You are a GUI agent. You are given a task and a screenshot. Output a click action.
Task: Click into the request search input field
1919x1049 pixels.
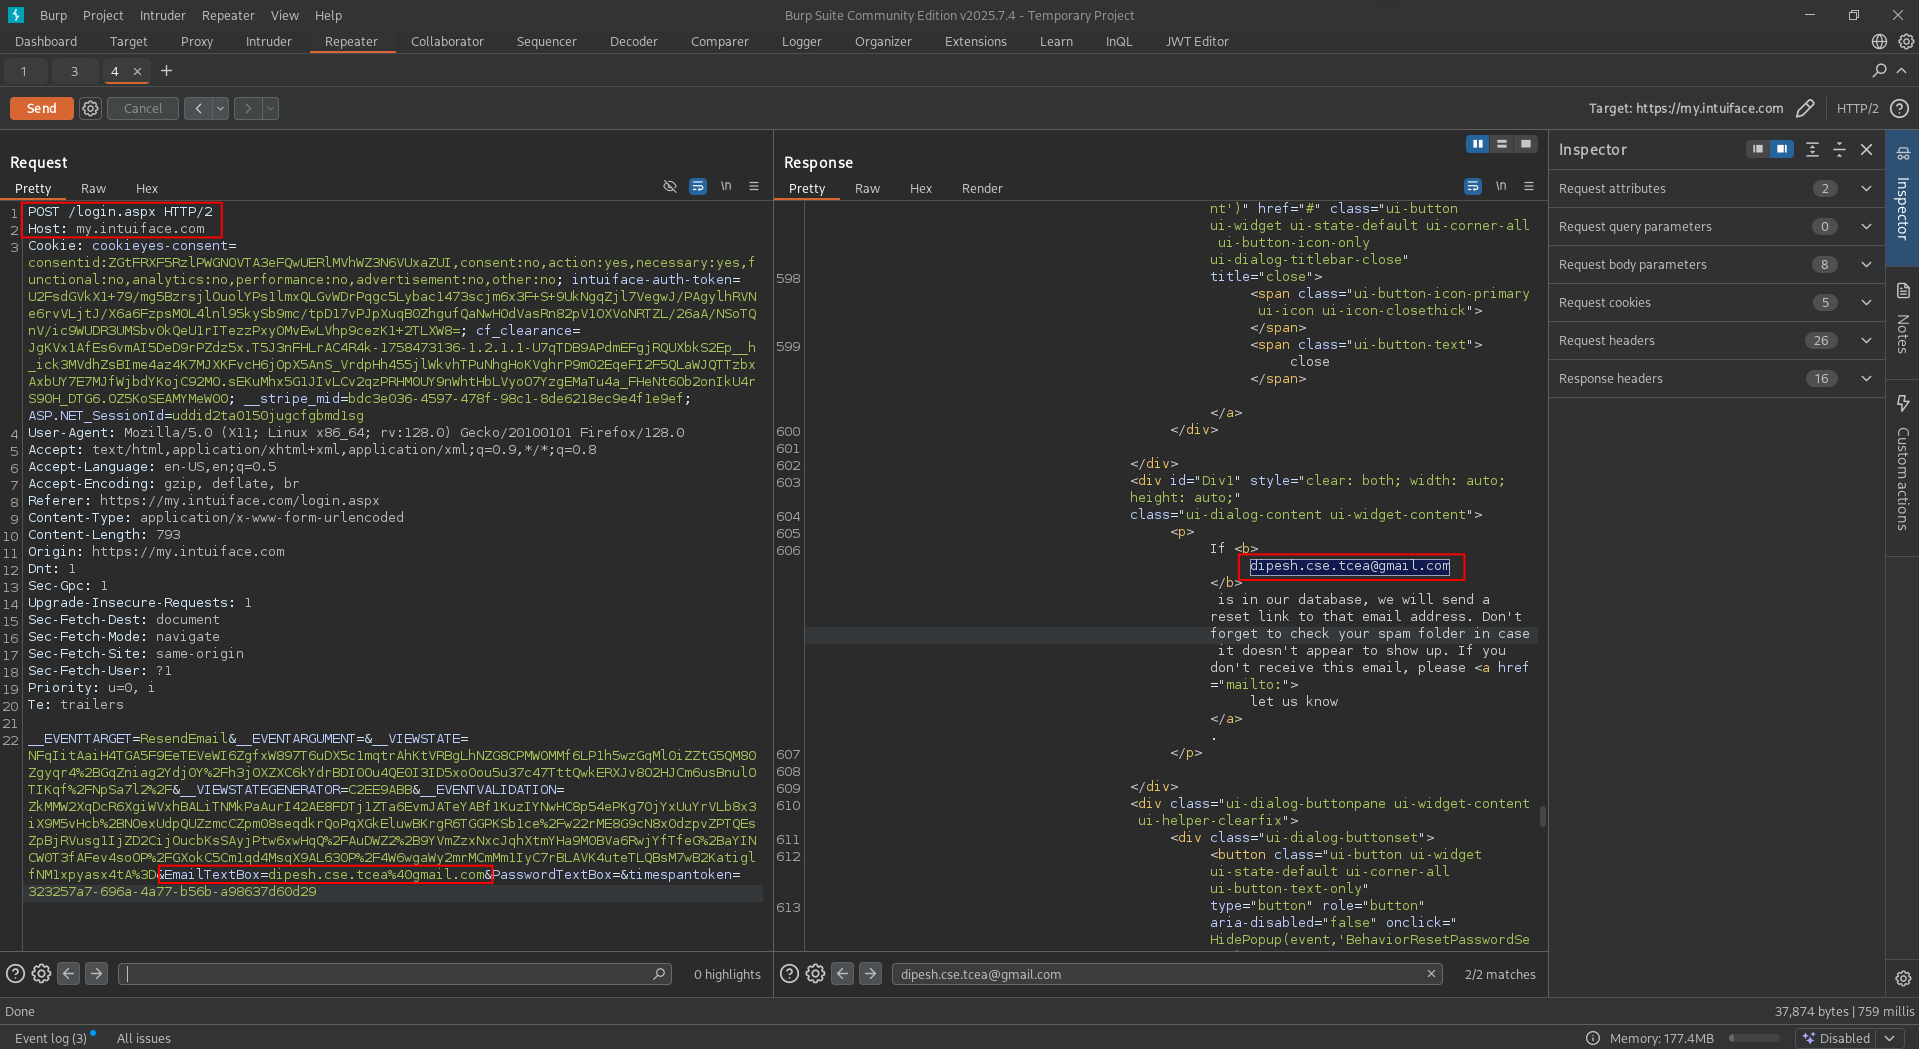coord(388,974)
